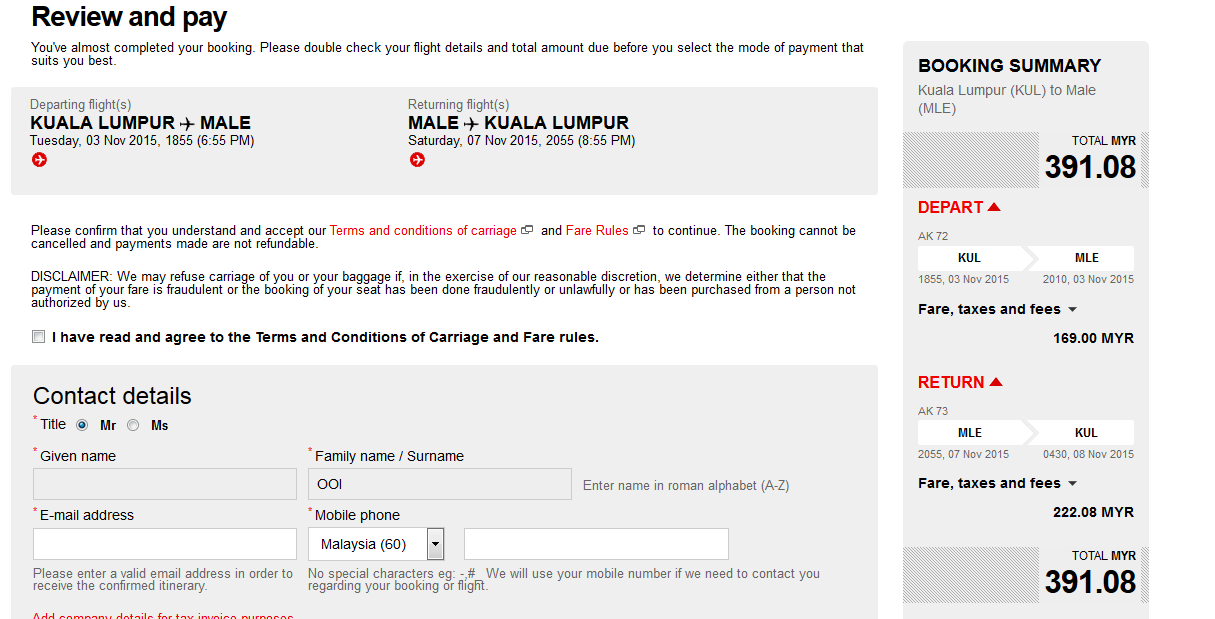This screenshot has width=1215, height=619.
Task: Select the Ms title radio button
Action: tap(133, 425)
